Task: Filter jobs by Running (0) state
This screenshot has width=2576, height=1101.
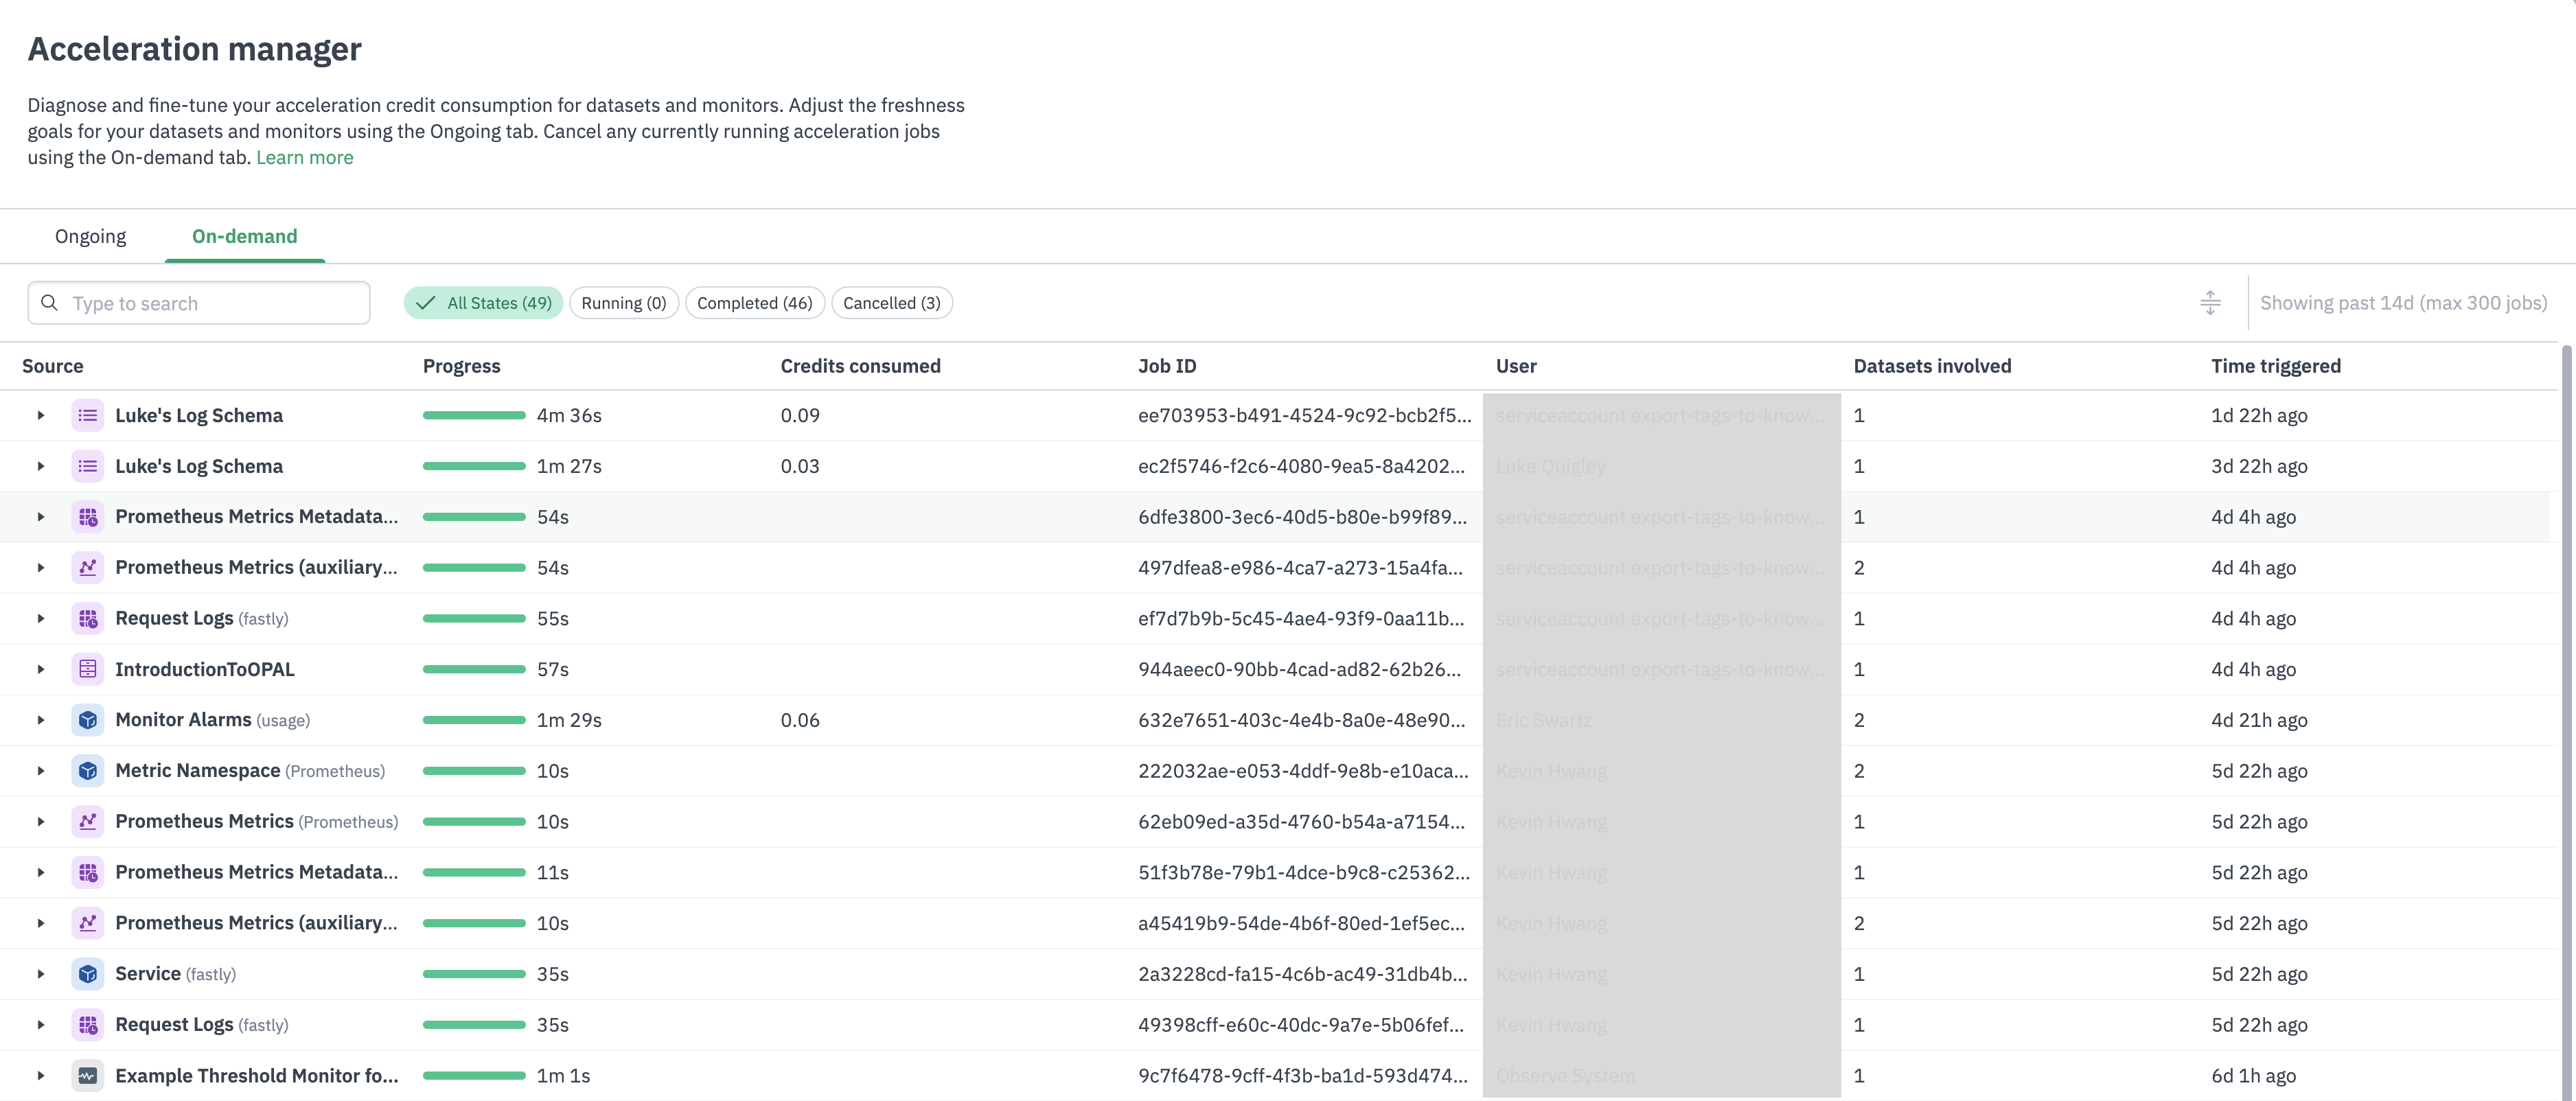Action: (623, 303)
